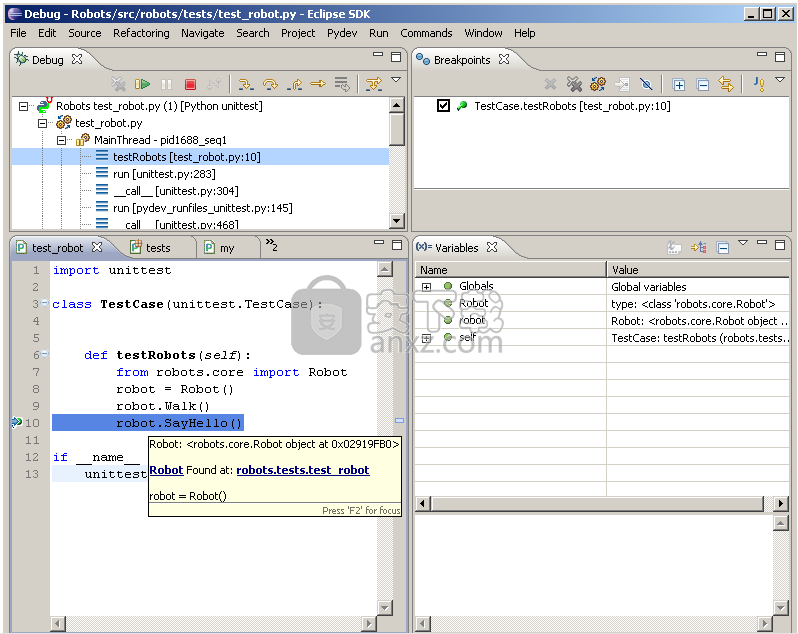The image size is (798, 634).
Task: Close the test_robot editor tab
Action: tap(97, 247)
